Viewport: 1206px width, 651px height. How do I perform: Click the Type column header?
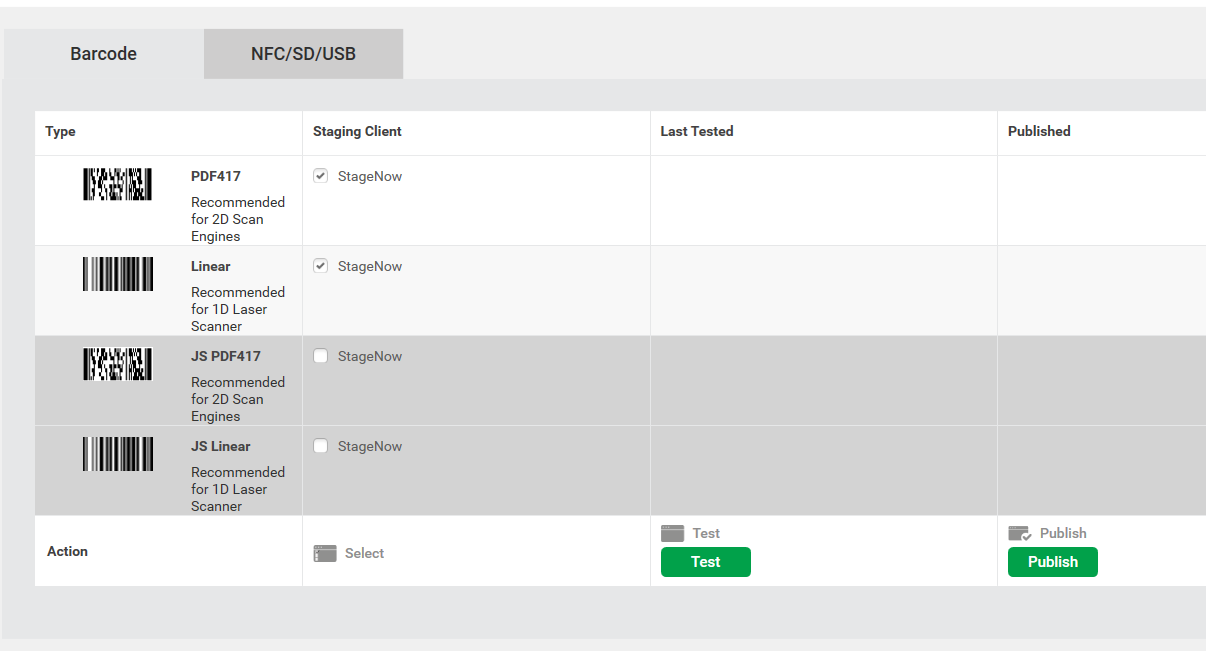point(60,131)
